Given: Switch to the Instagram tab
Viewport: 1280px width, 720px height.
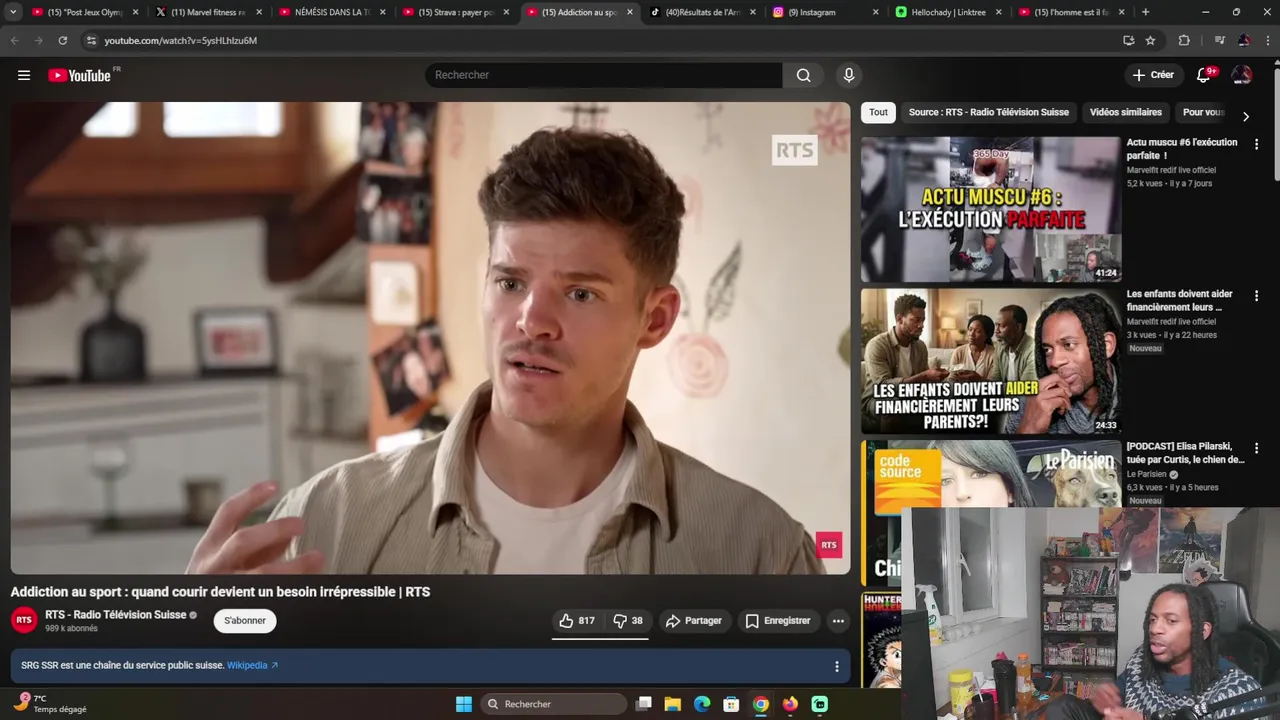Looking at the screenshot, I should 826,12.
